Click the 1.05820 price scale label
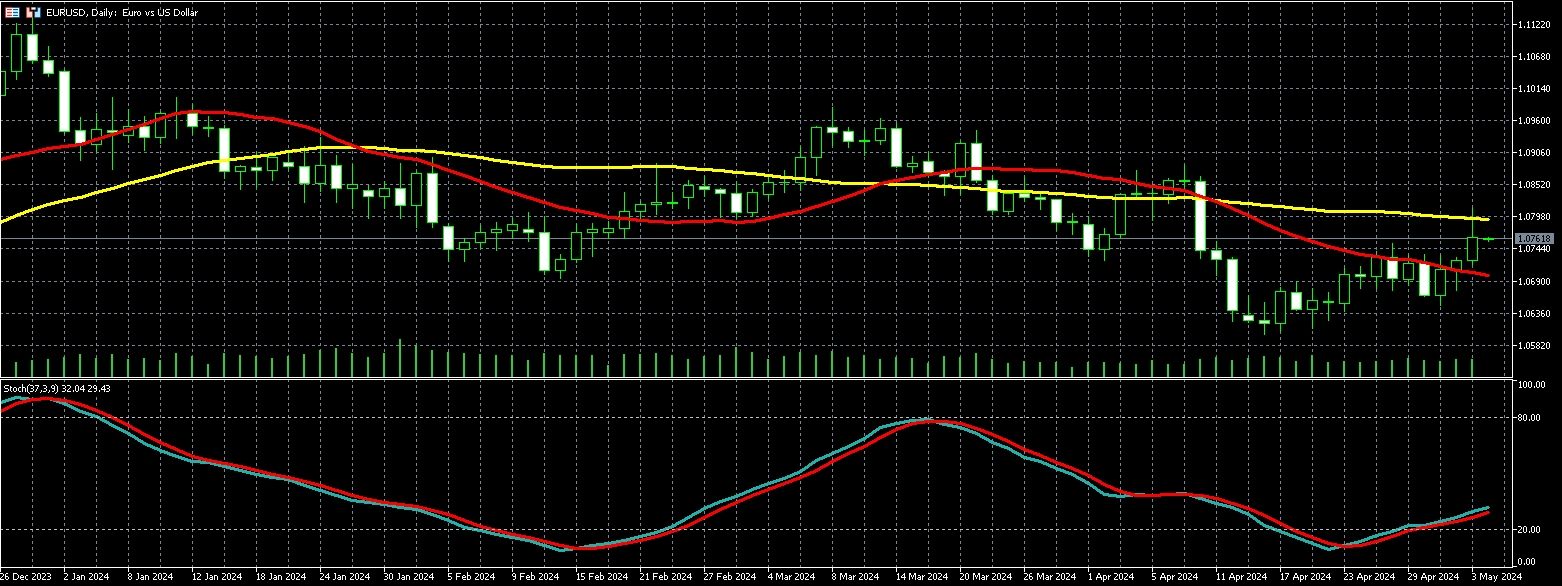This screenshot has height=586, width=1562. click(1533, 346)
